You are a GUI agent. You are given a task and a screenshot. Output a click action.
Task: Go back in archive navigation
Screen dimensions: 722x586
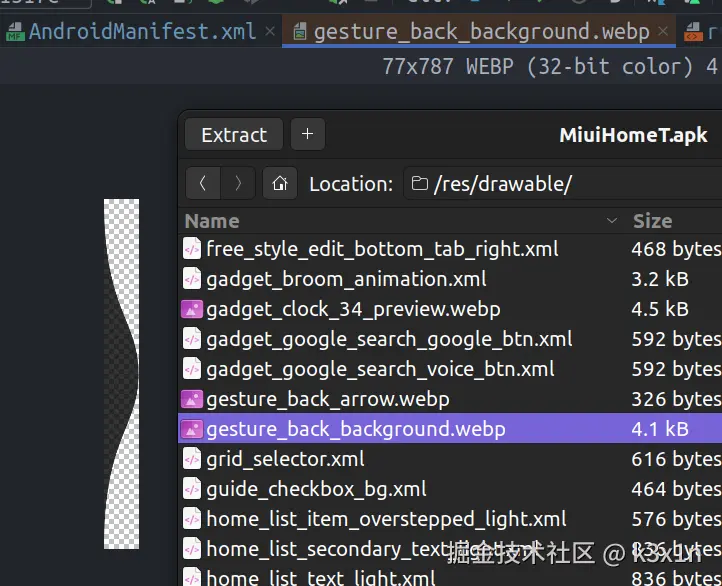(x=203, y=183)
